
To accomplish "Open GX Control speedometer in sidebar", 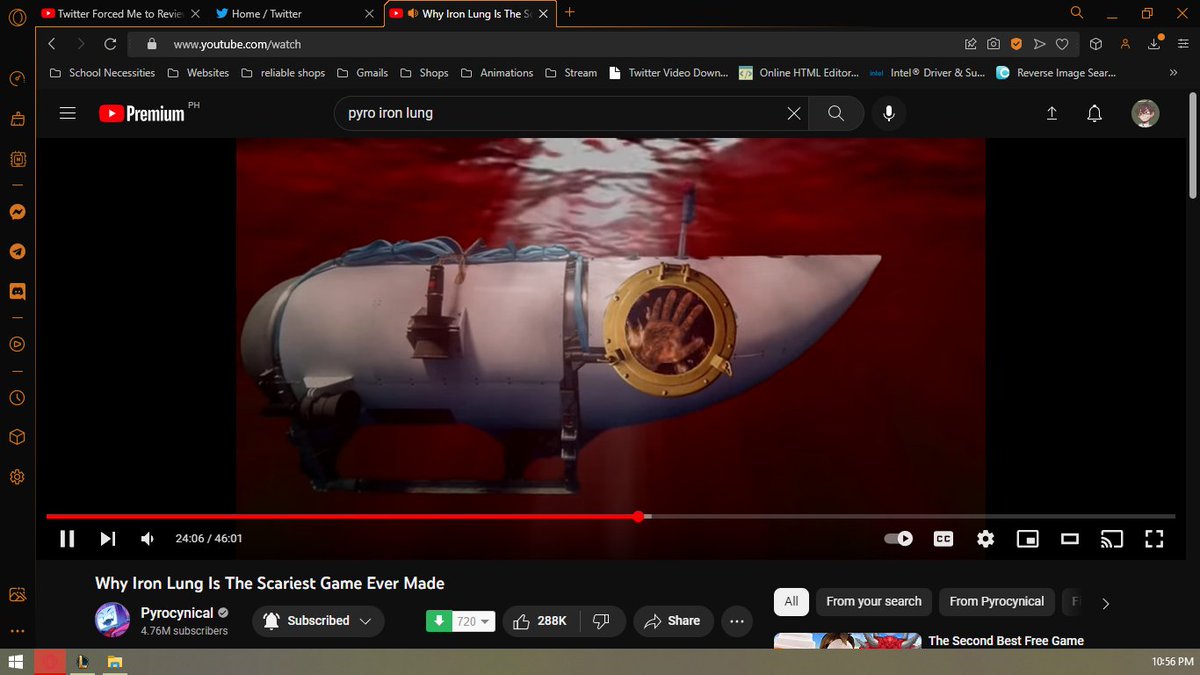I will click(16, 80).
